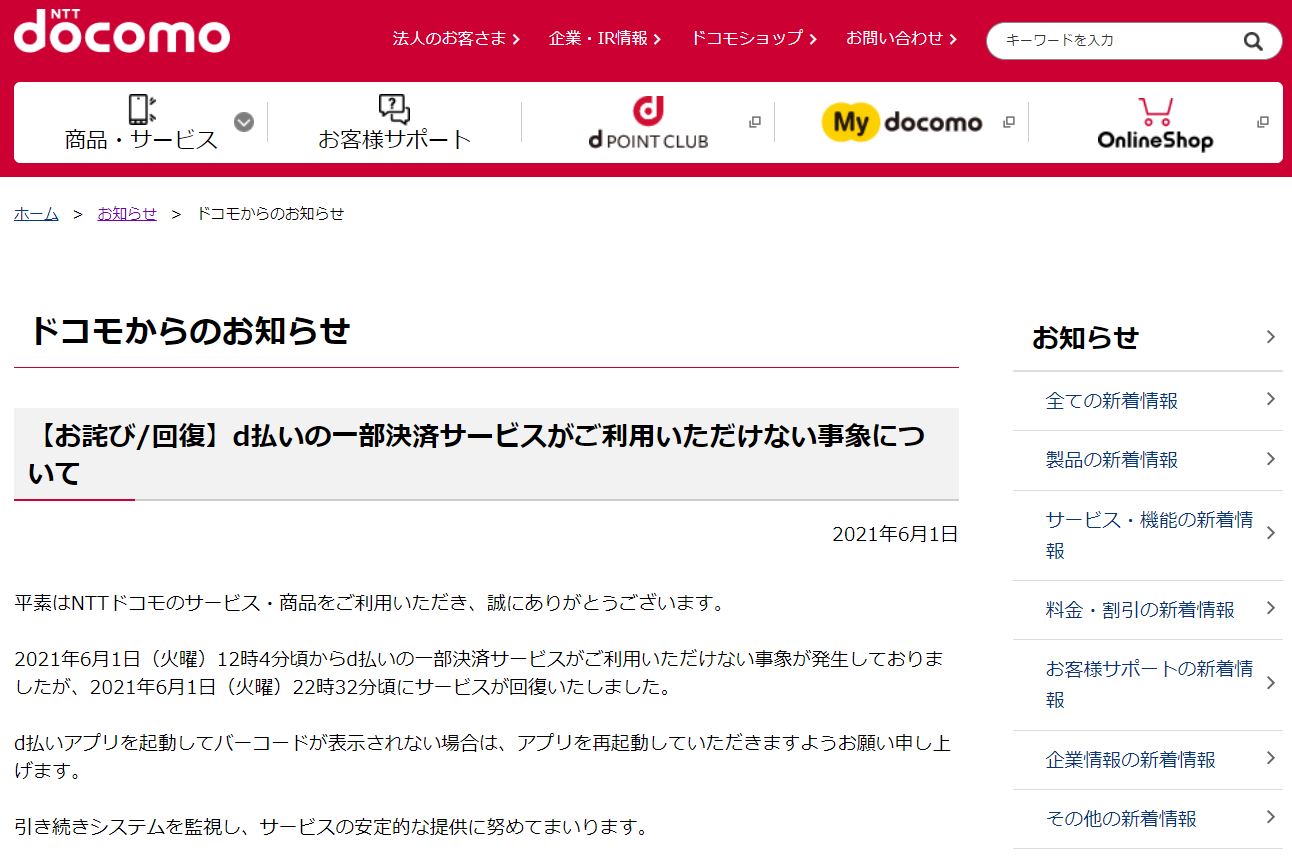Screen dimensions: 1292x858
Task: Open 料金・割引の新着情報 sidebar link
Action: 1140,610
